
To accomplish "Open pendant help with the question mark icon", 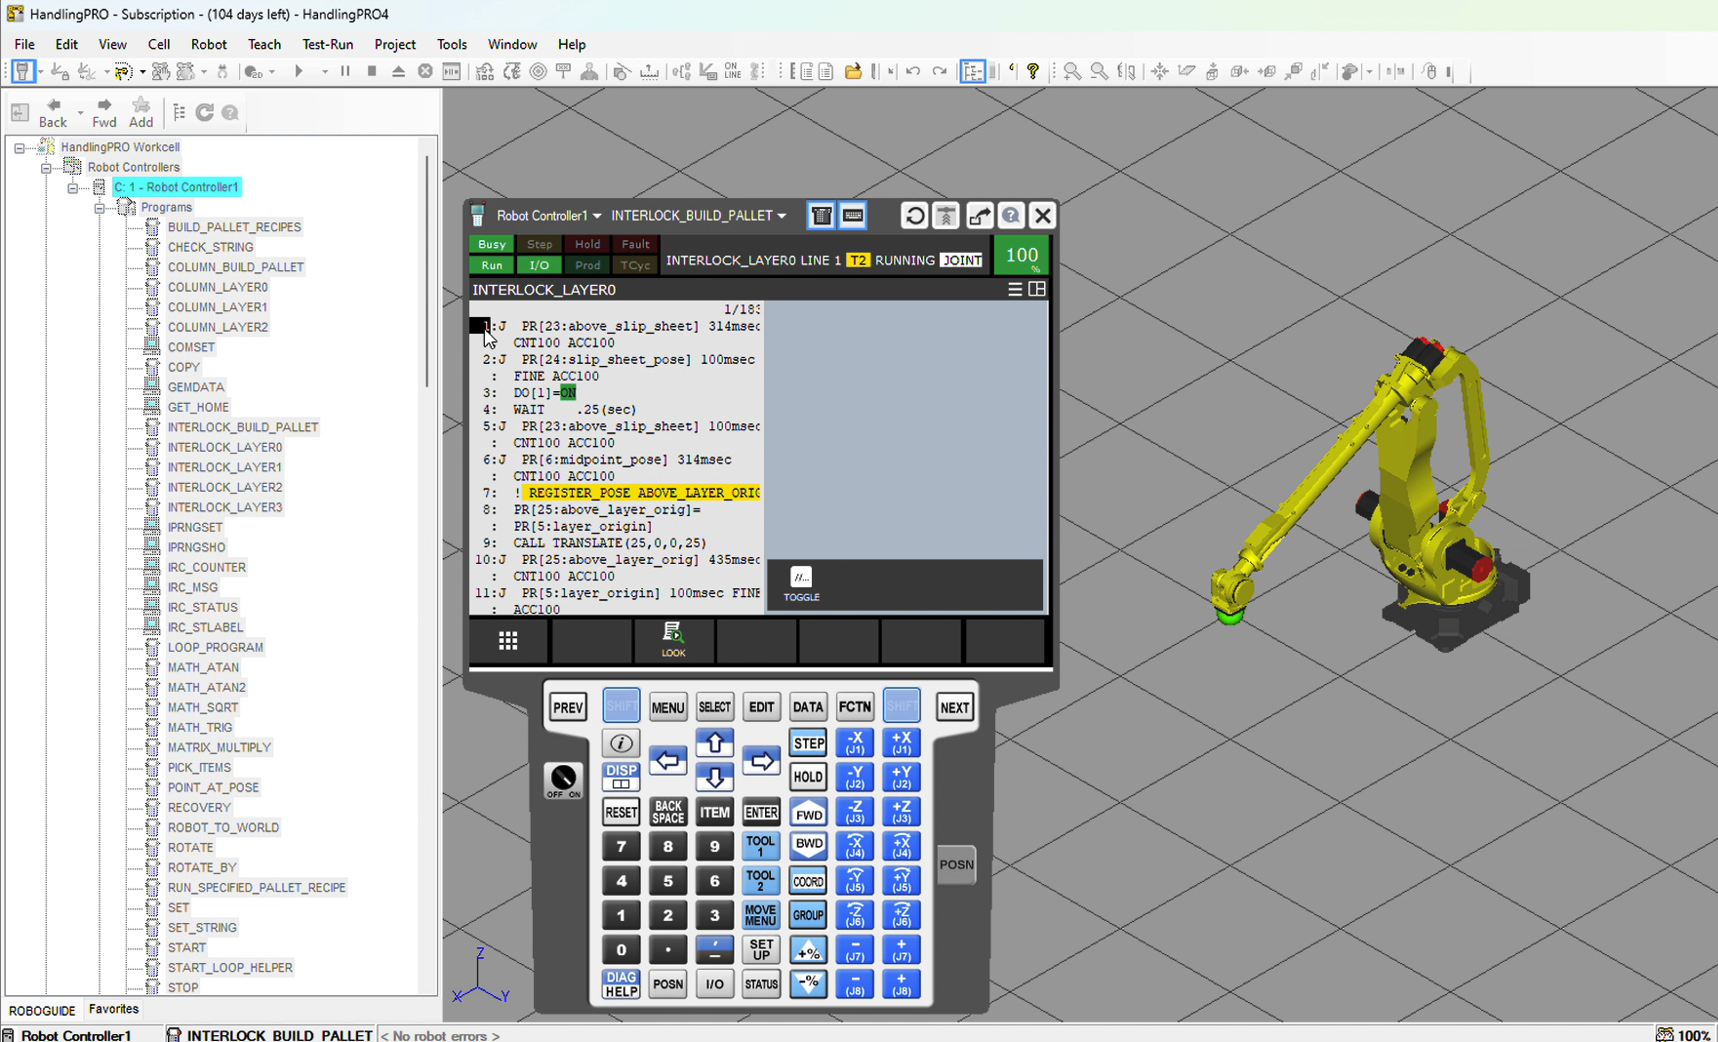I will pos(1010,215).
